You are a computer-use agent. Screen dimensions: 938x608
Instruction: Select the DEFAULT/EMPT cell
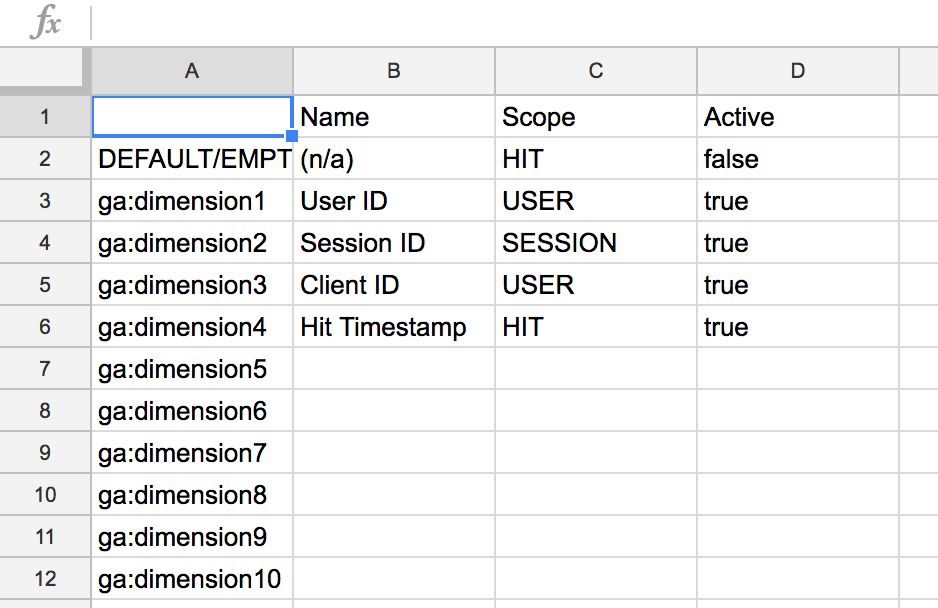coord(192,159)
